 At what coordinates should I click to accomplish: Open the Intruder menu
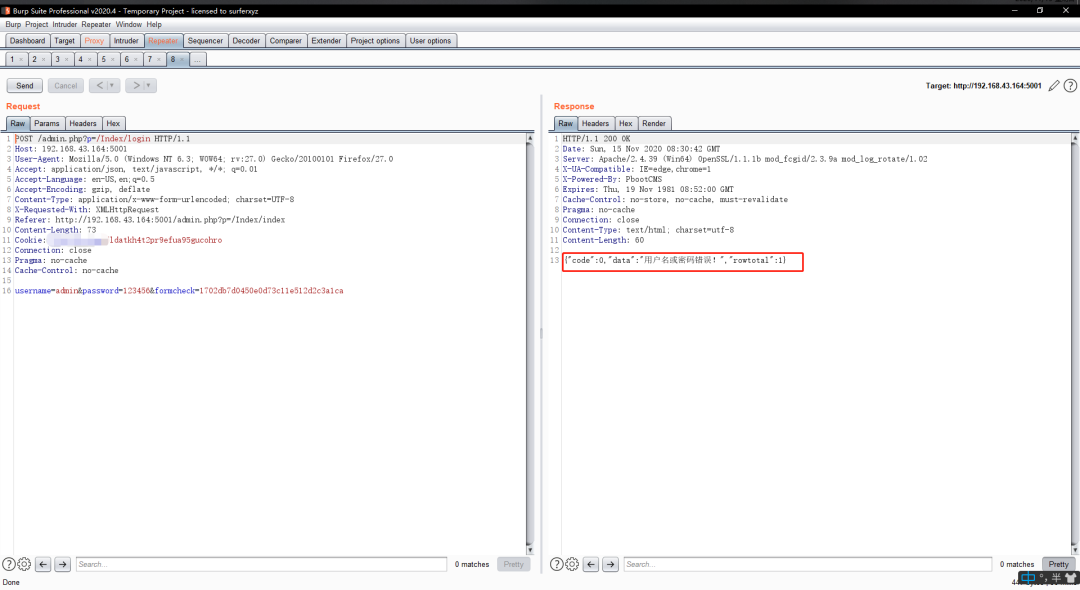tap(65, 24)
